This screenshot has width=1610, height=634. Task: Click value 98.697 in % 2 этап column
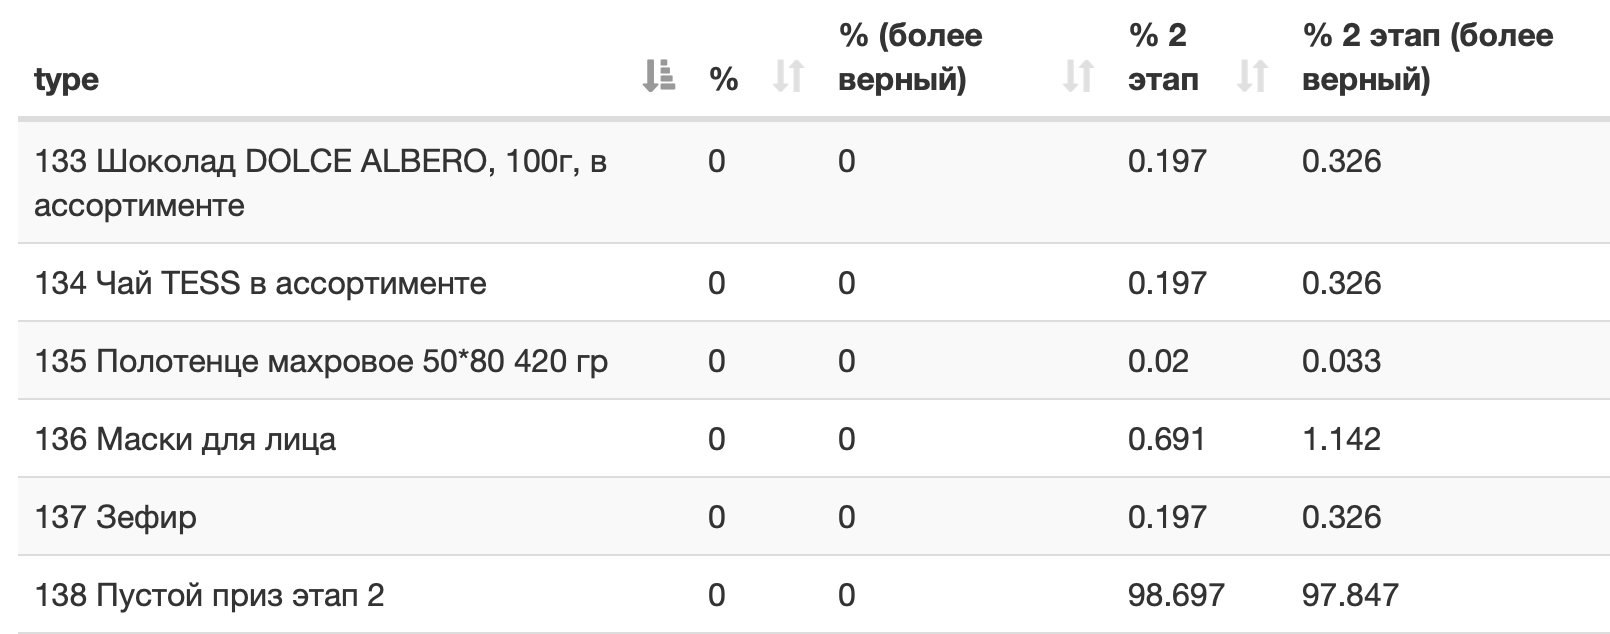[1176, 595]
